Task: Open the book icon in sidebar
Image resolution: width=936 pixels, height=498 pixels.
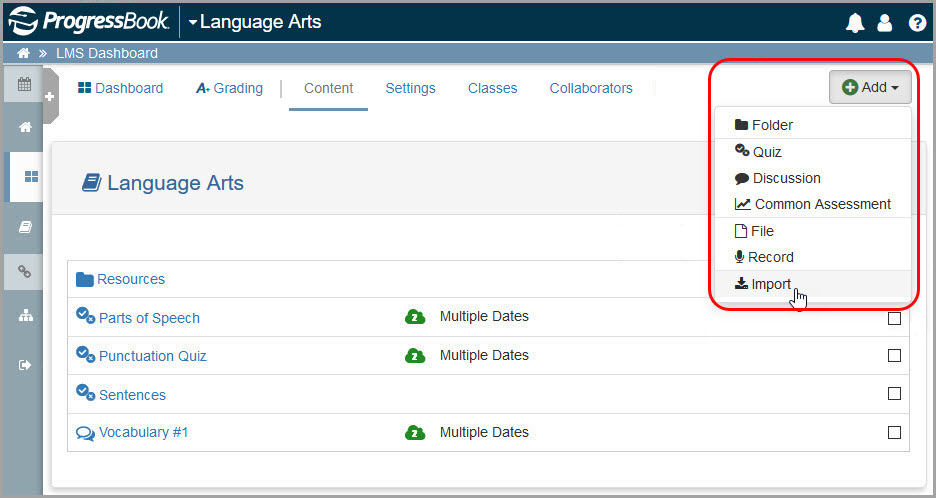Action: pos(25,227)
